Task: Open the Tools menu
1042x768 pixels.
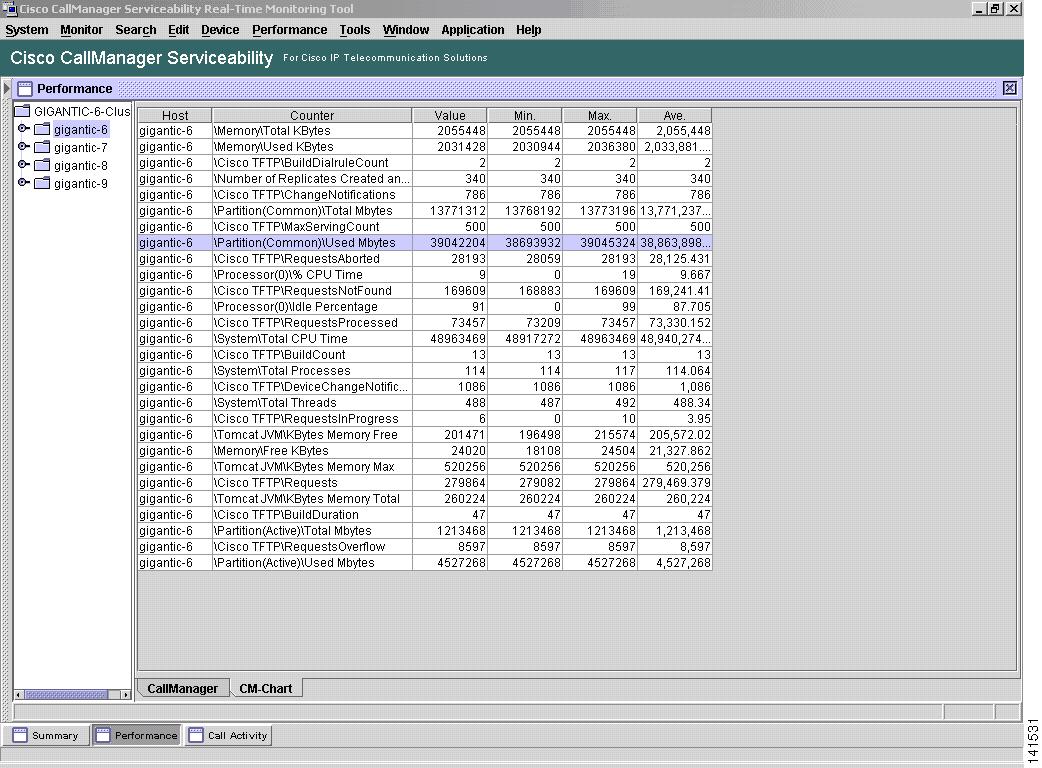Action: (354, 30)
